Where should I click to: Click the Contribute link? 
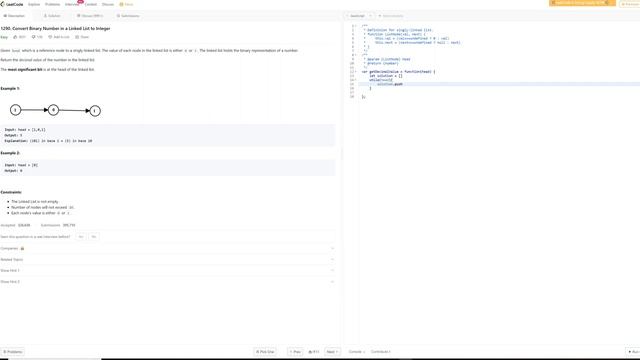click(380, 351)
